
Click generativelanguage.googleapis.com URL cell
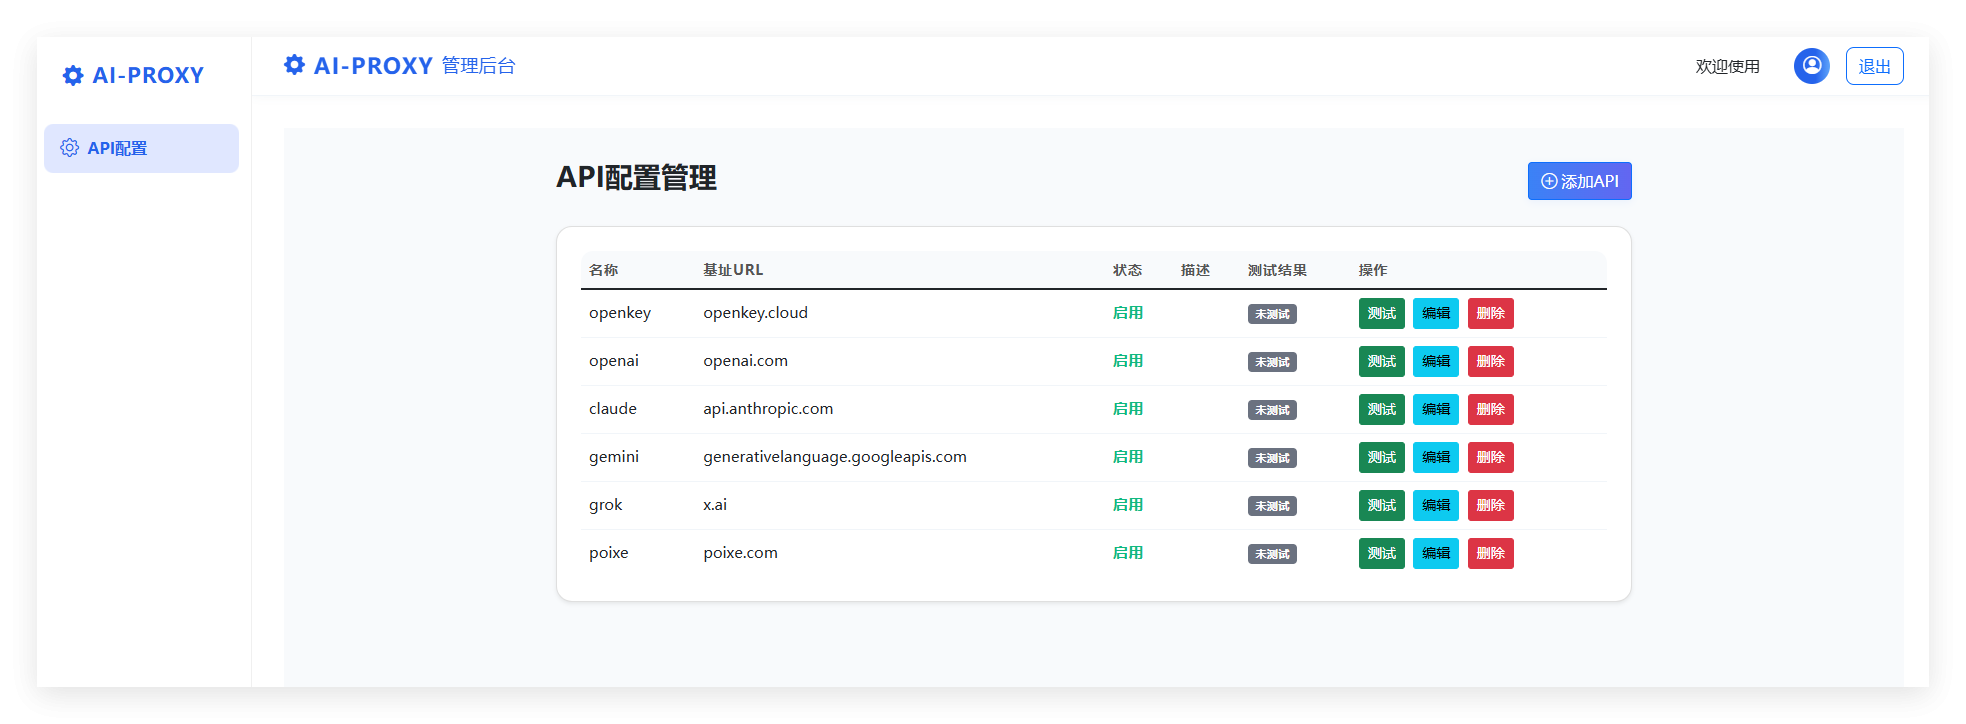pyautogui.click(x=835, y=457)
